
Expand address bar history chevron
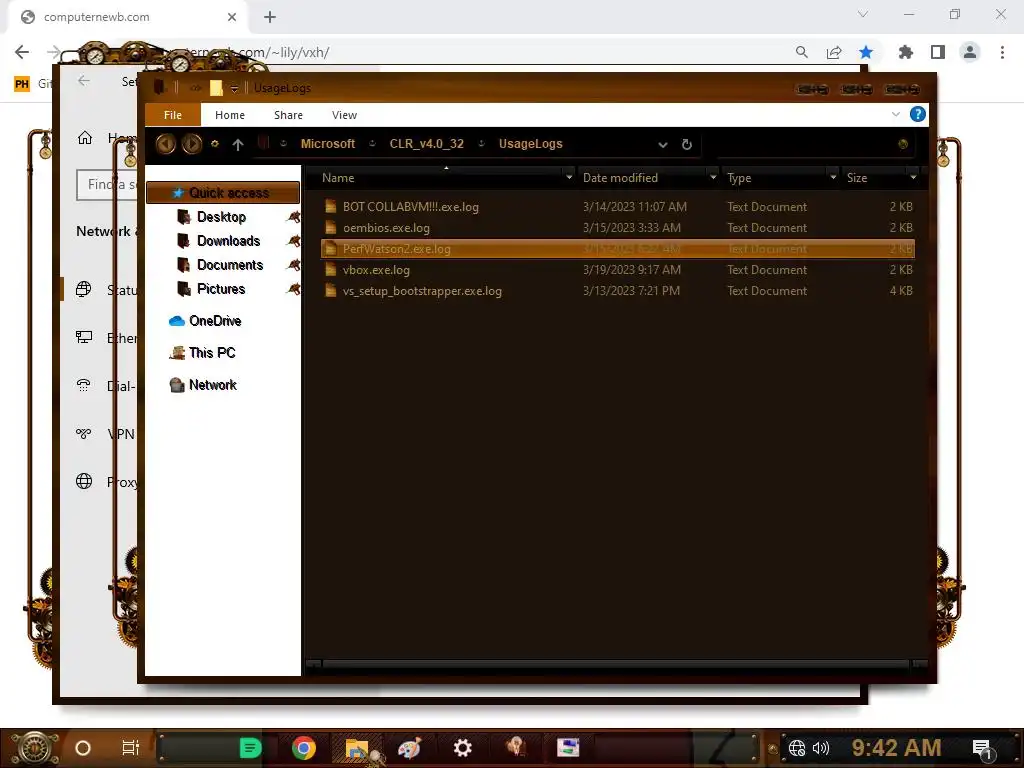[663, 144]
